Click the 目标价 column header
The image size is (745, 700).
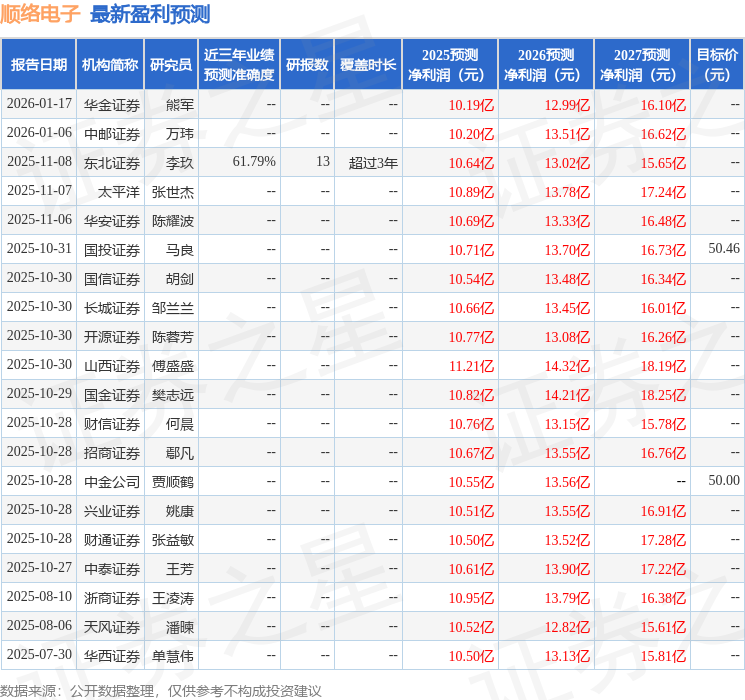[717, 65]
